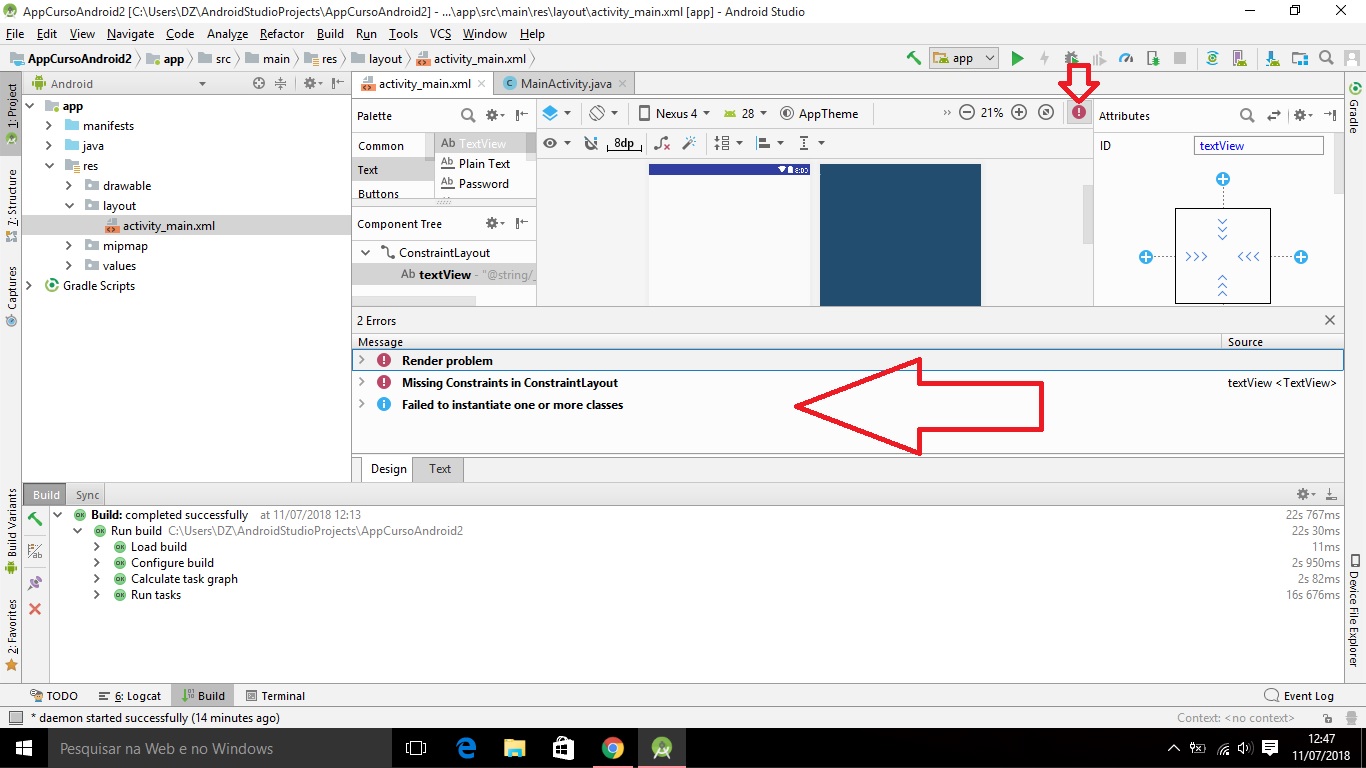Image resolution: width=1366 pixels, height=768 pixels.
Task: Open the app run configuration dropdown
Action: tap(963, 58)
